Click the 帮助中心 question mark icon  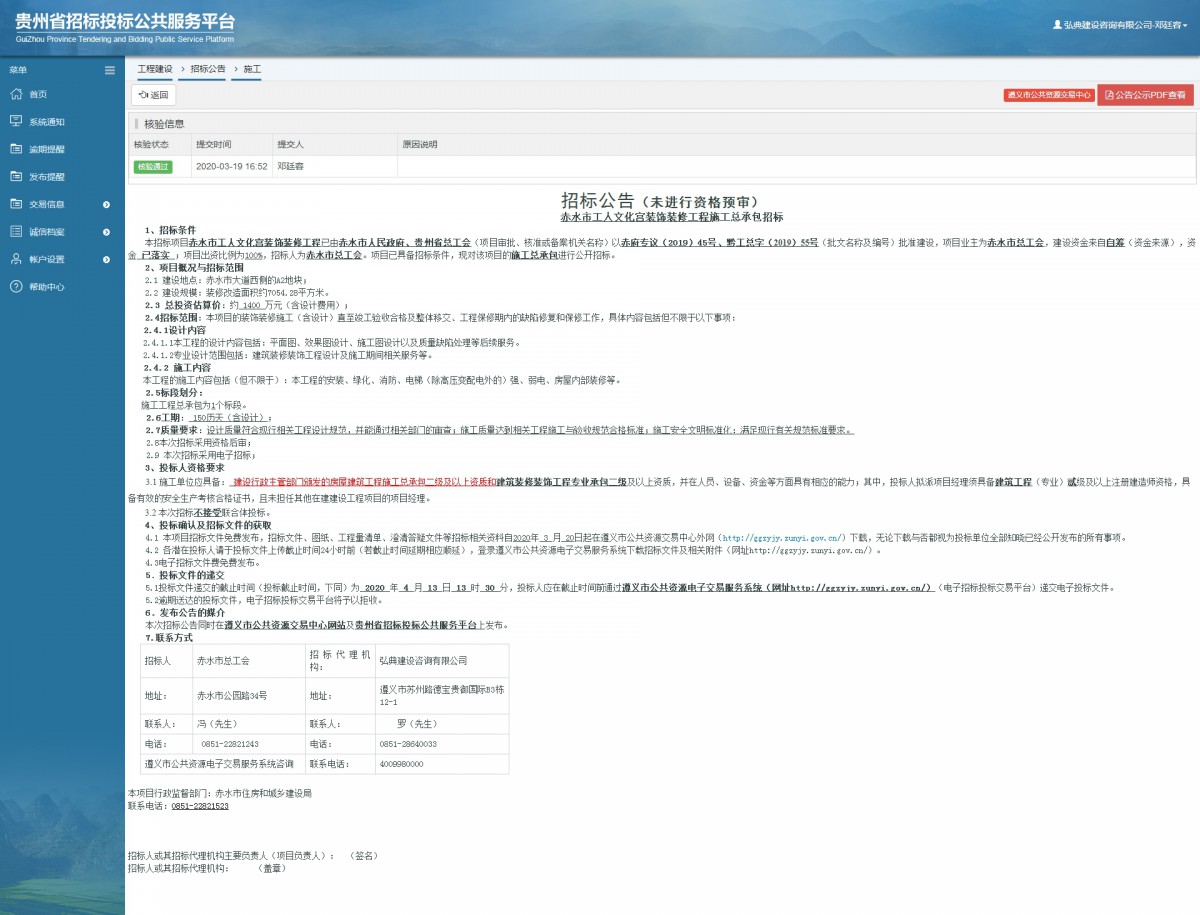click(16, 287)
